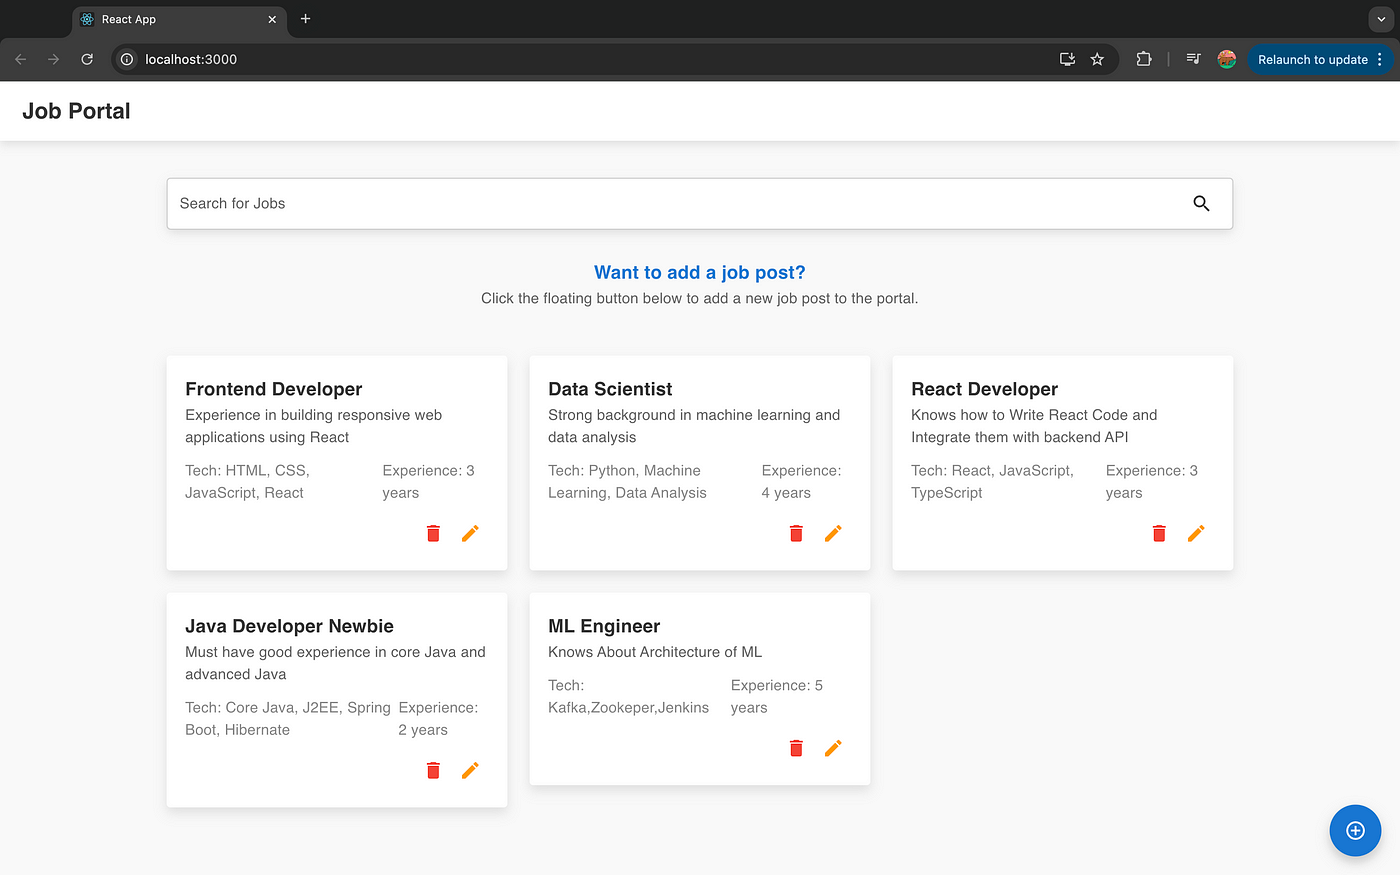Click 'Tech: Core Java, J2EE, Spring Boot, Hibernate'
Screen dimensions: 1400x875
pyautogui.click(x=288, y=718)
